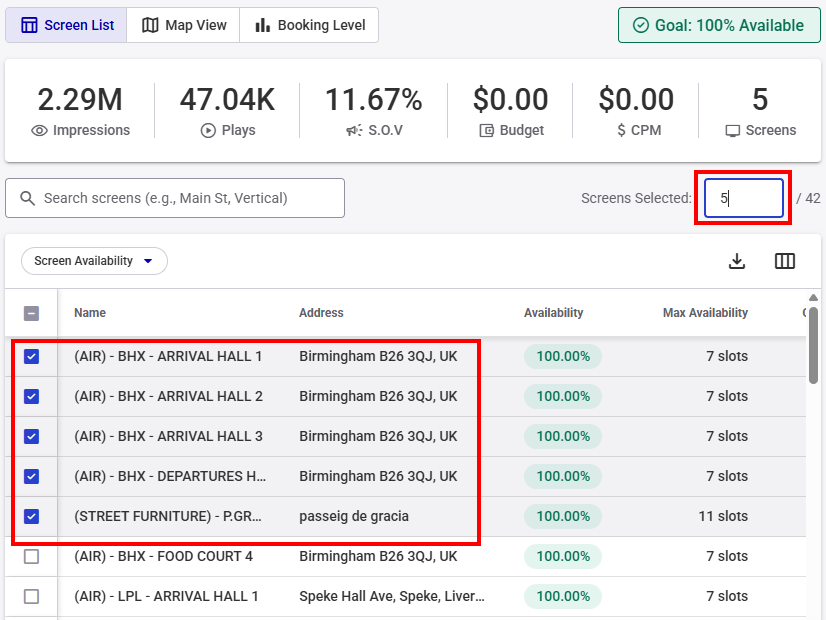Uncheck BHX Arrival Hall 1 row
826x620 pixels.
tap(31, 356)
